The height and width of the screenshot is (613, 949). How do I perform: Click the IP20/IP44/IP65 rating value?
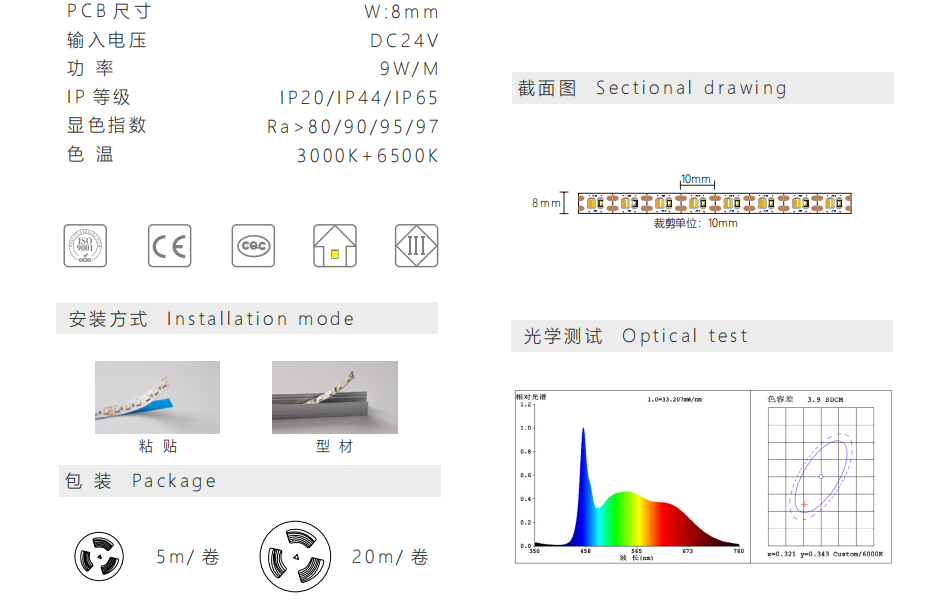(x=358, y=98)
